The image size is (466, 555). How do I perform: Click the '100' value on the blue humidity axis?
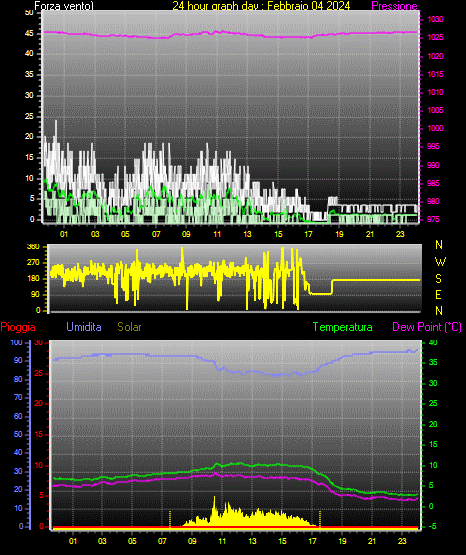point(17,342)
